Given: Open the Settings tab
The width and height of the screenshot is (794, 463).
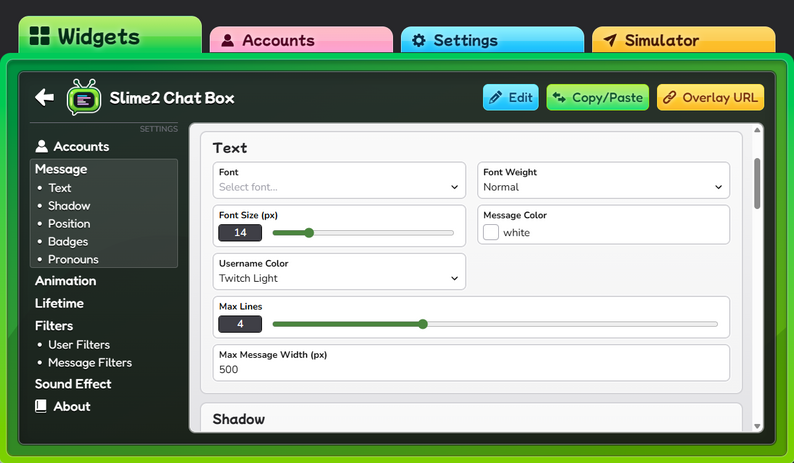Looking at the screenshot, I should 492,40.
